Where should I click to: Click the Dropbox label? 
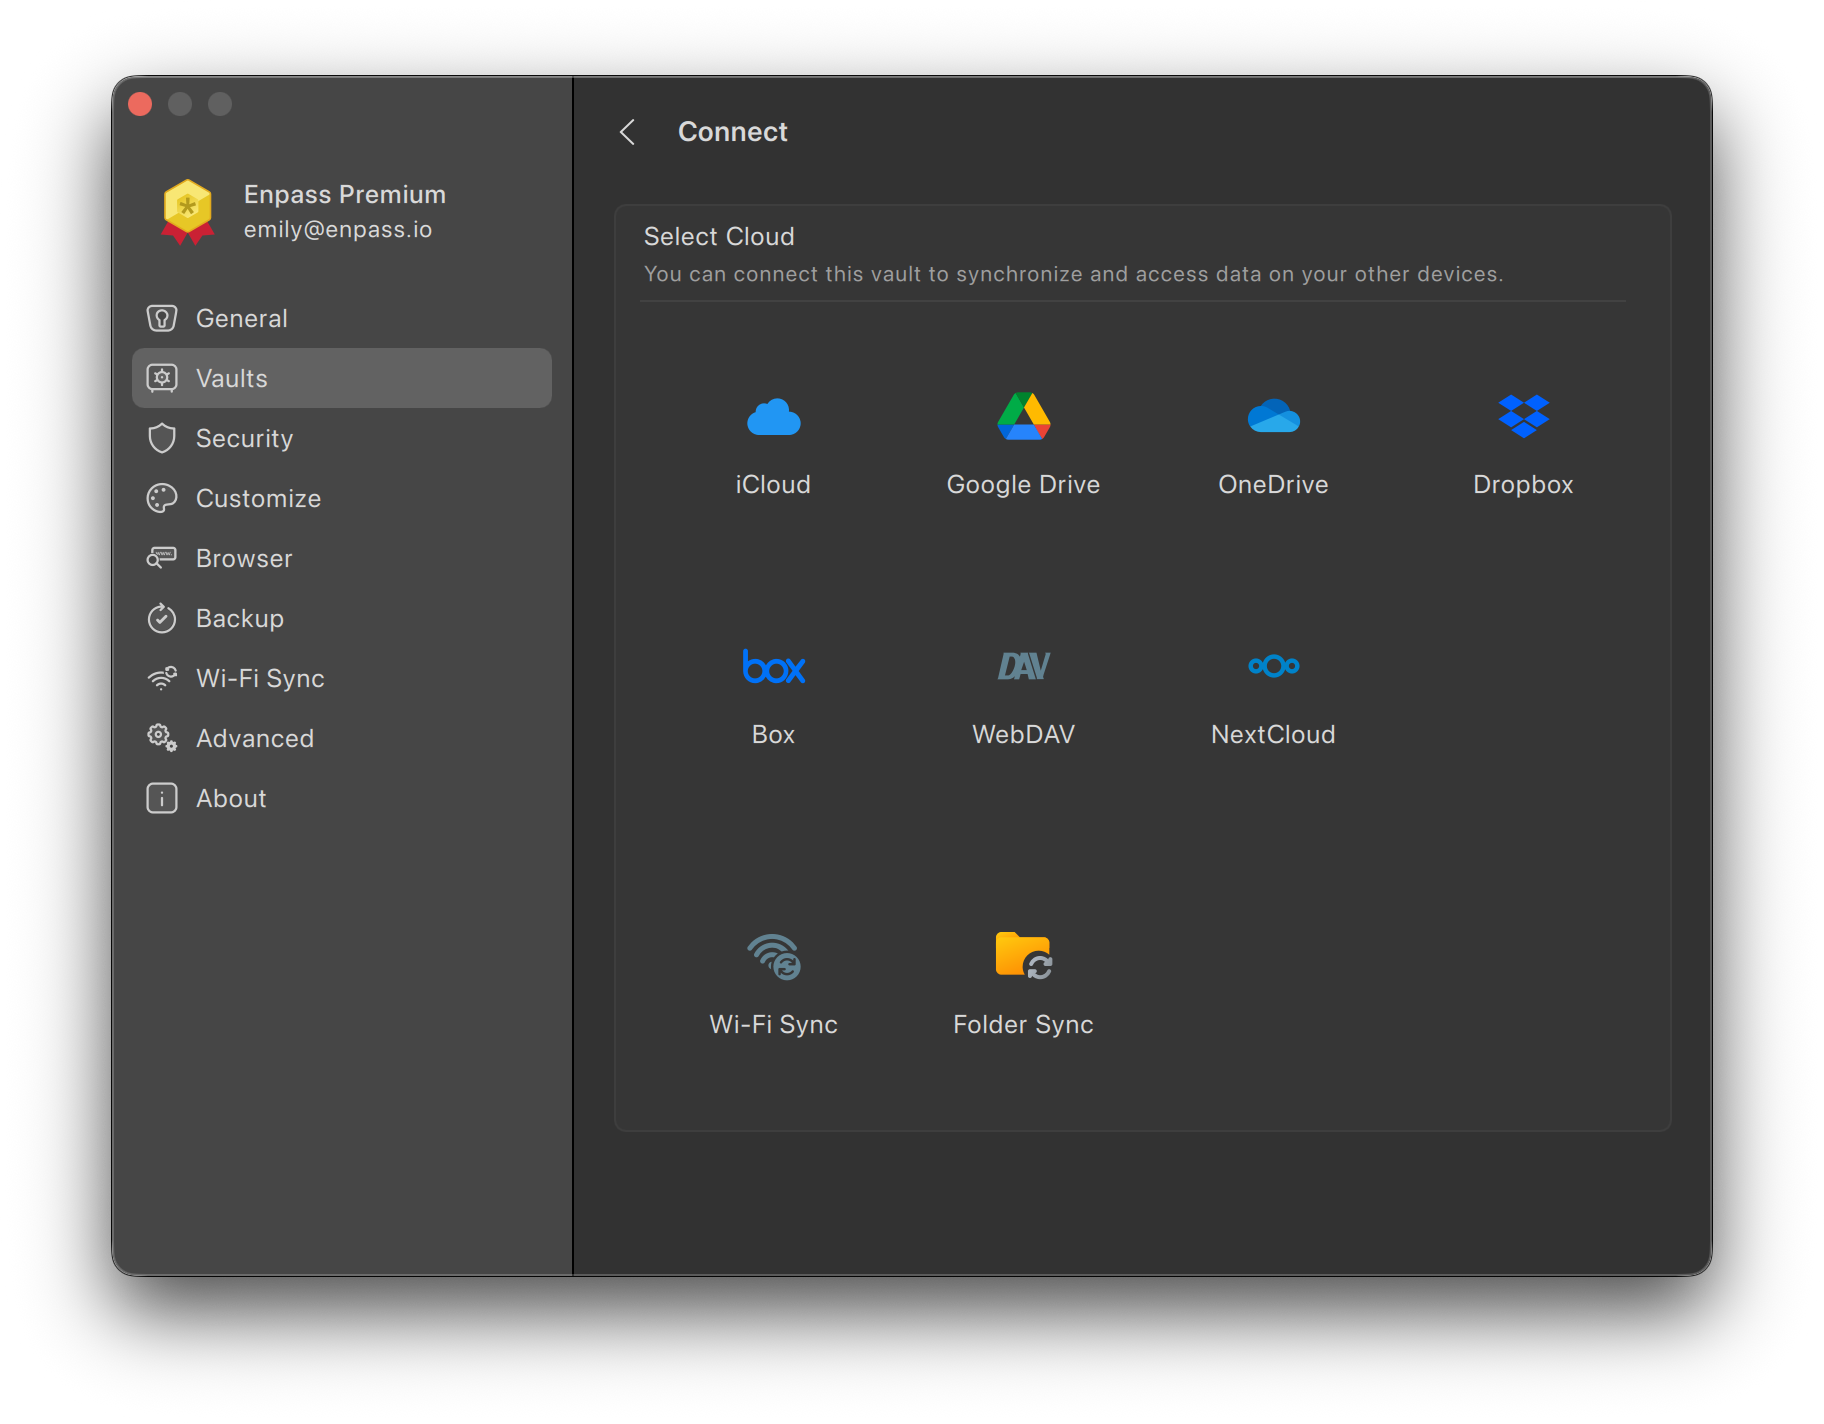[x=1523, y=485]
